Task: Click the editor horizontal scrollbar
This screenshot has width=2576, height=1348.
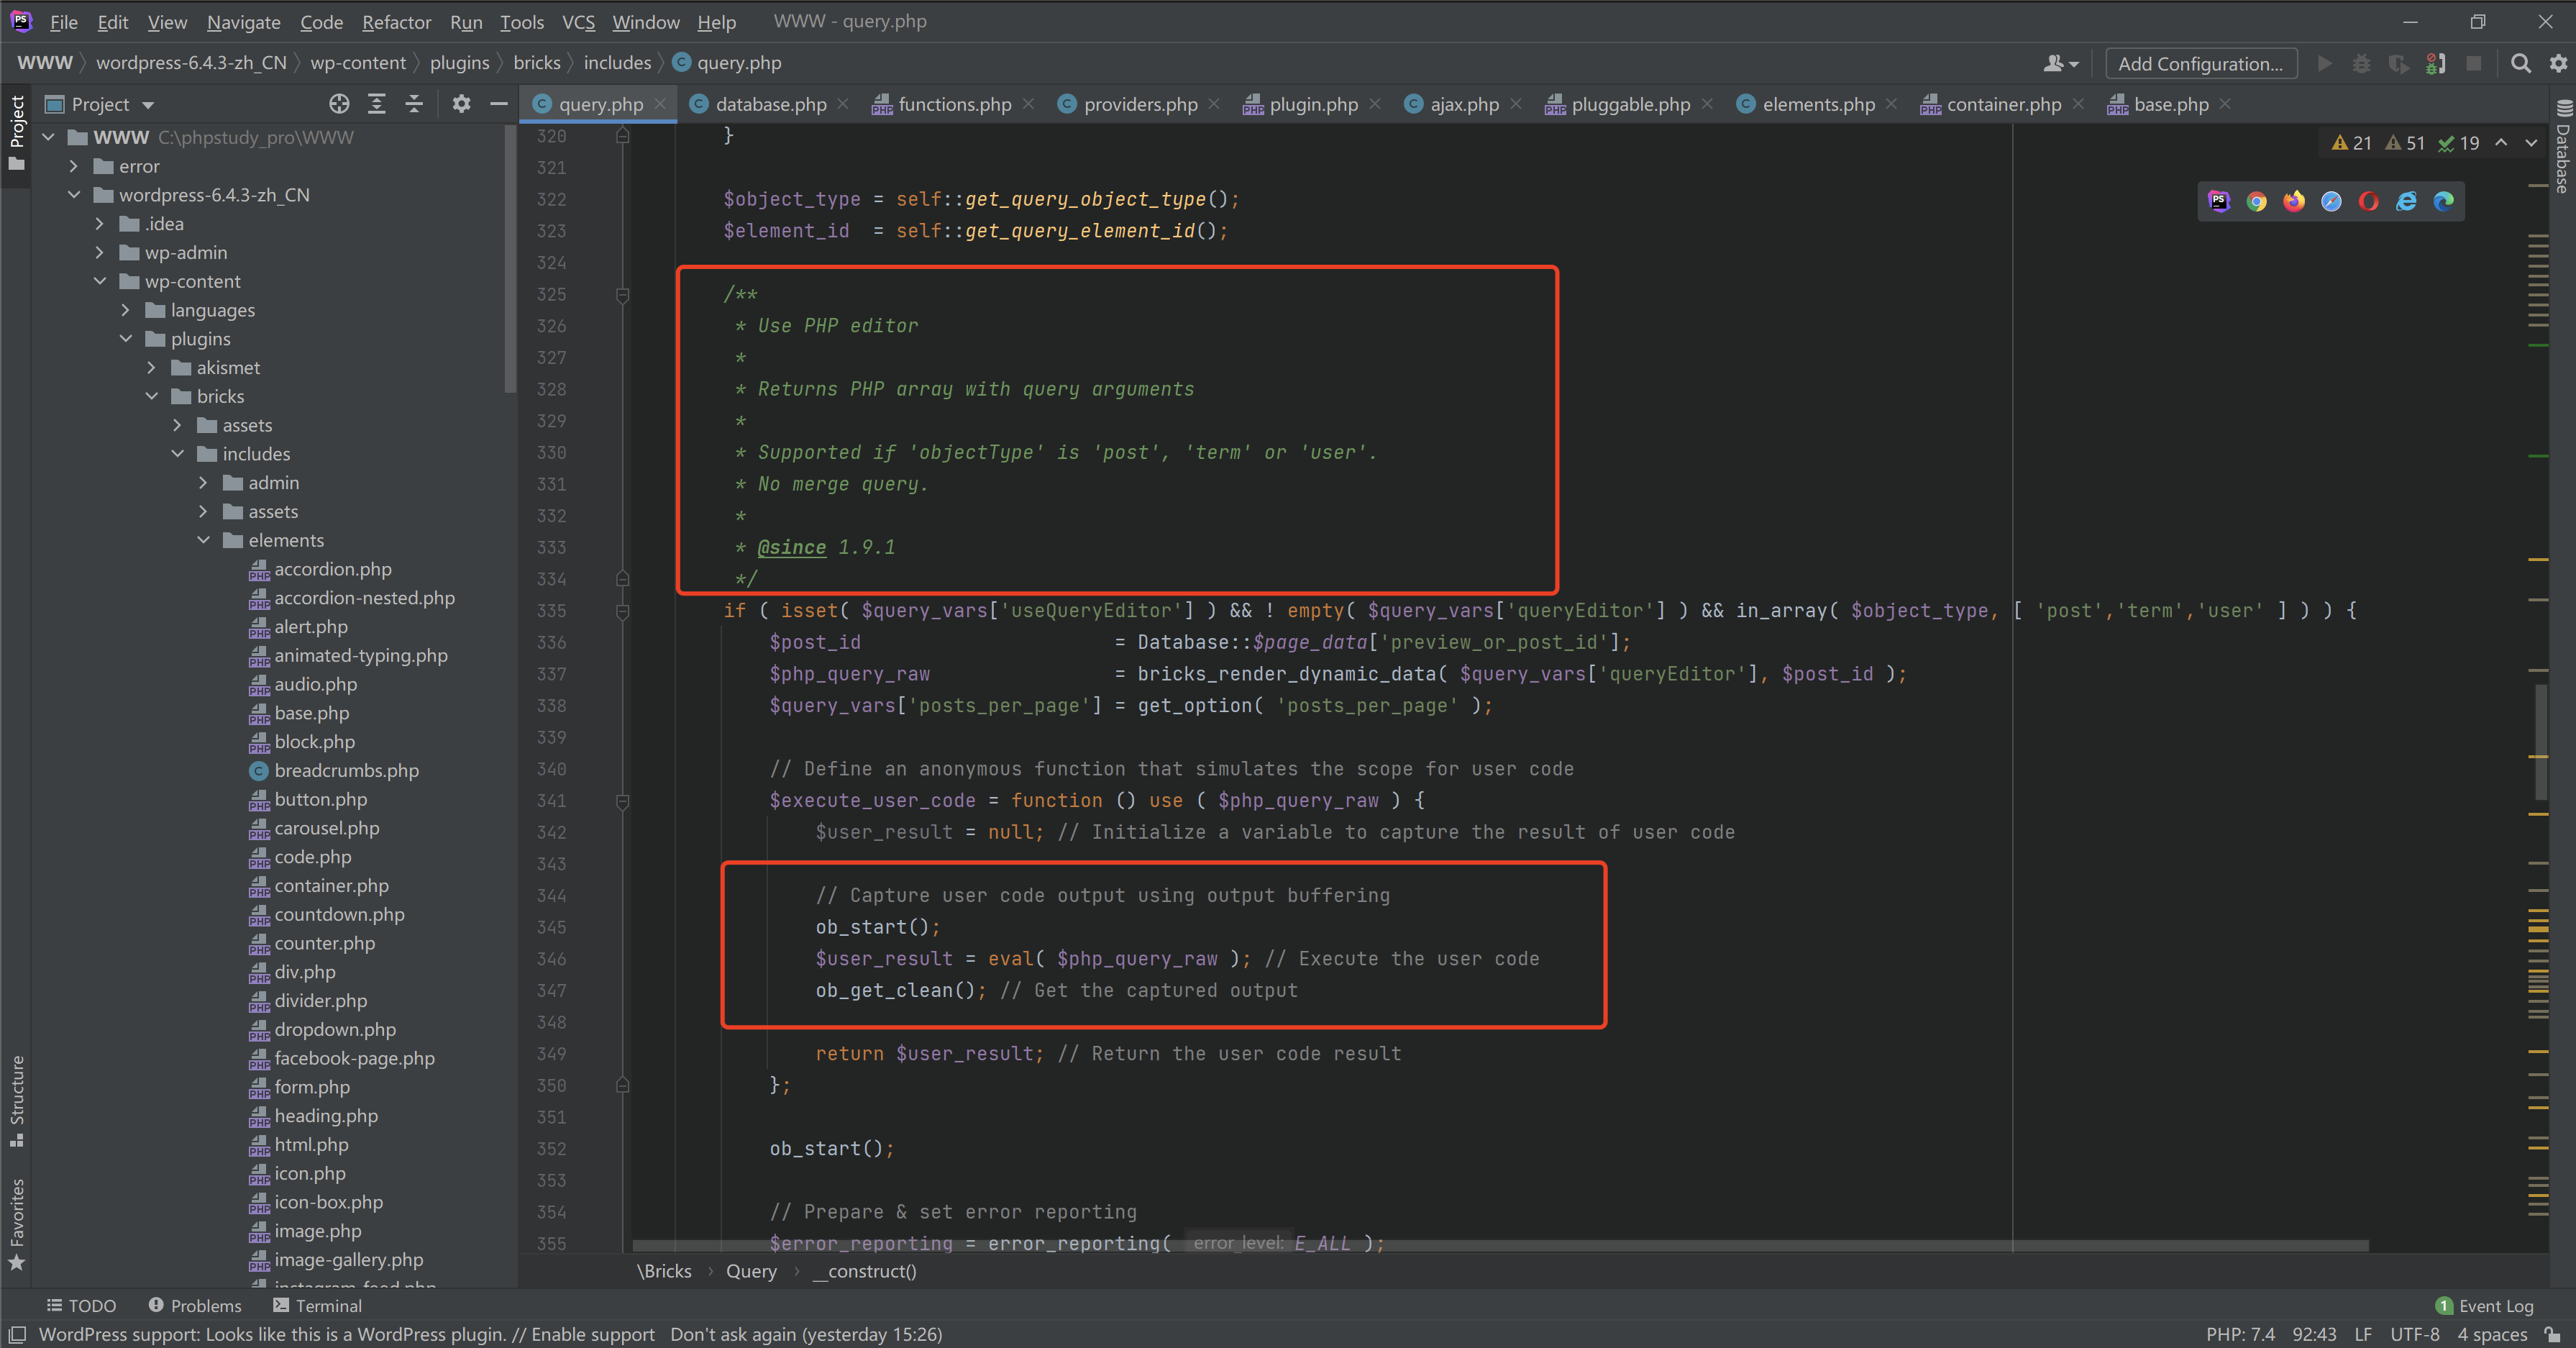Action: coord(1500,1246)
